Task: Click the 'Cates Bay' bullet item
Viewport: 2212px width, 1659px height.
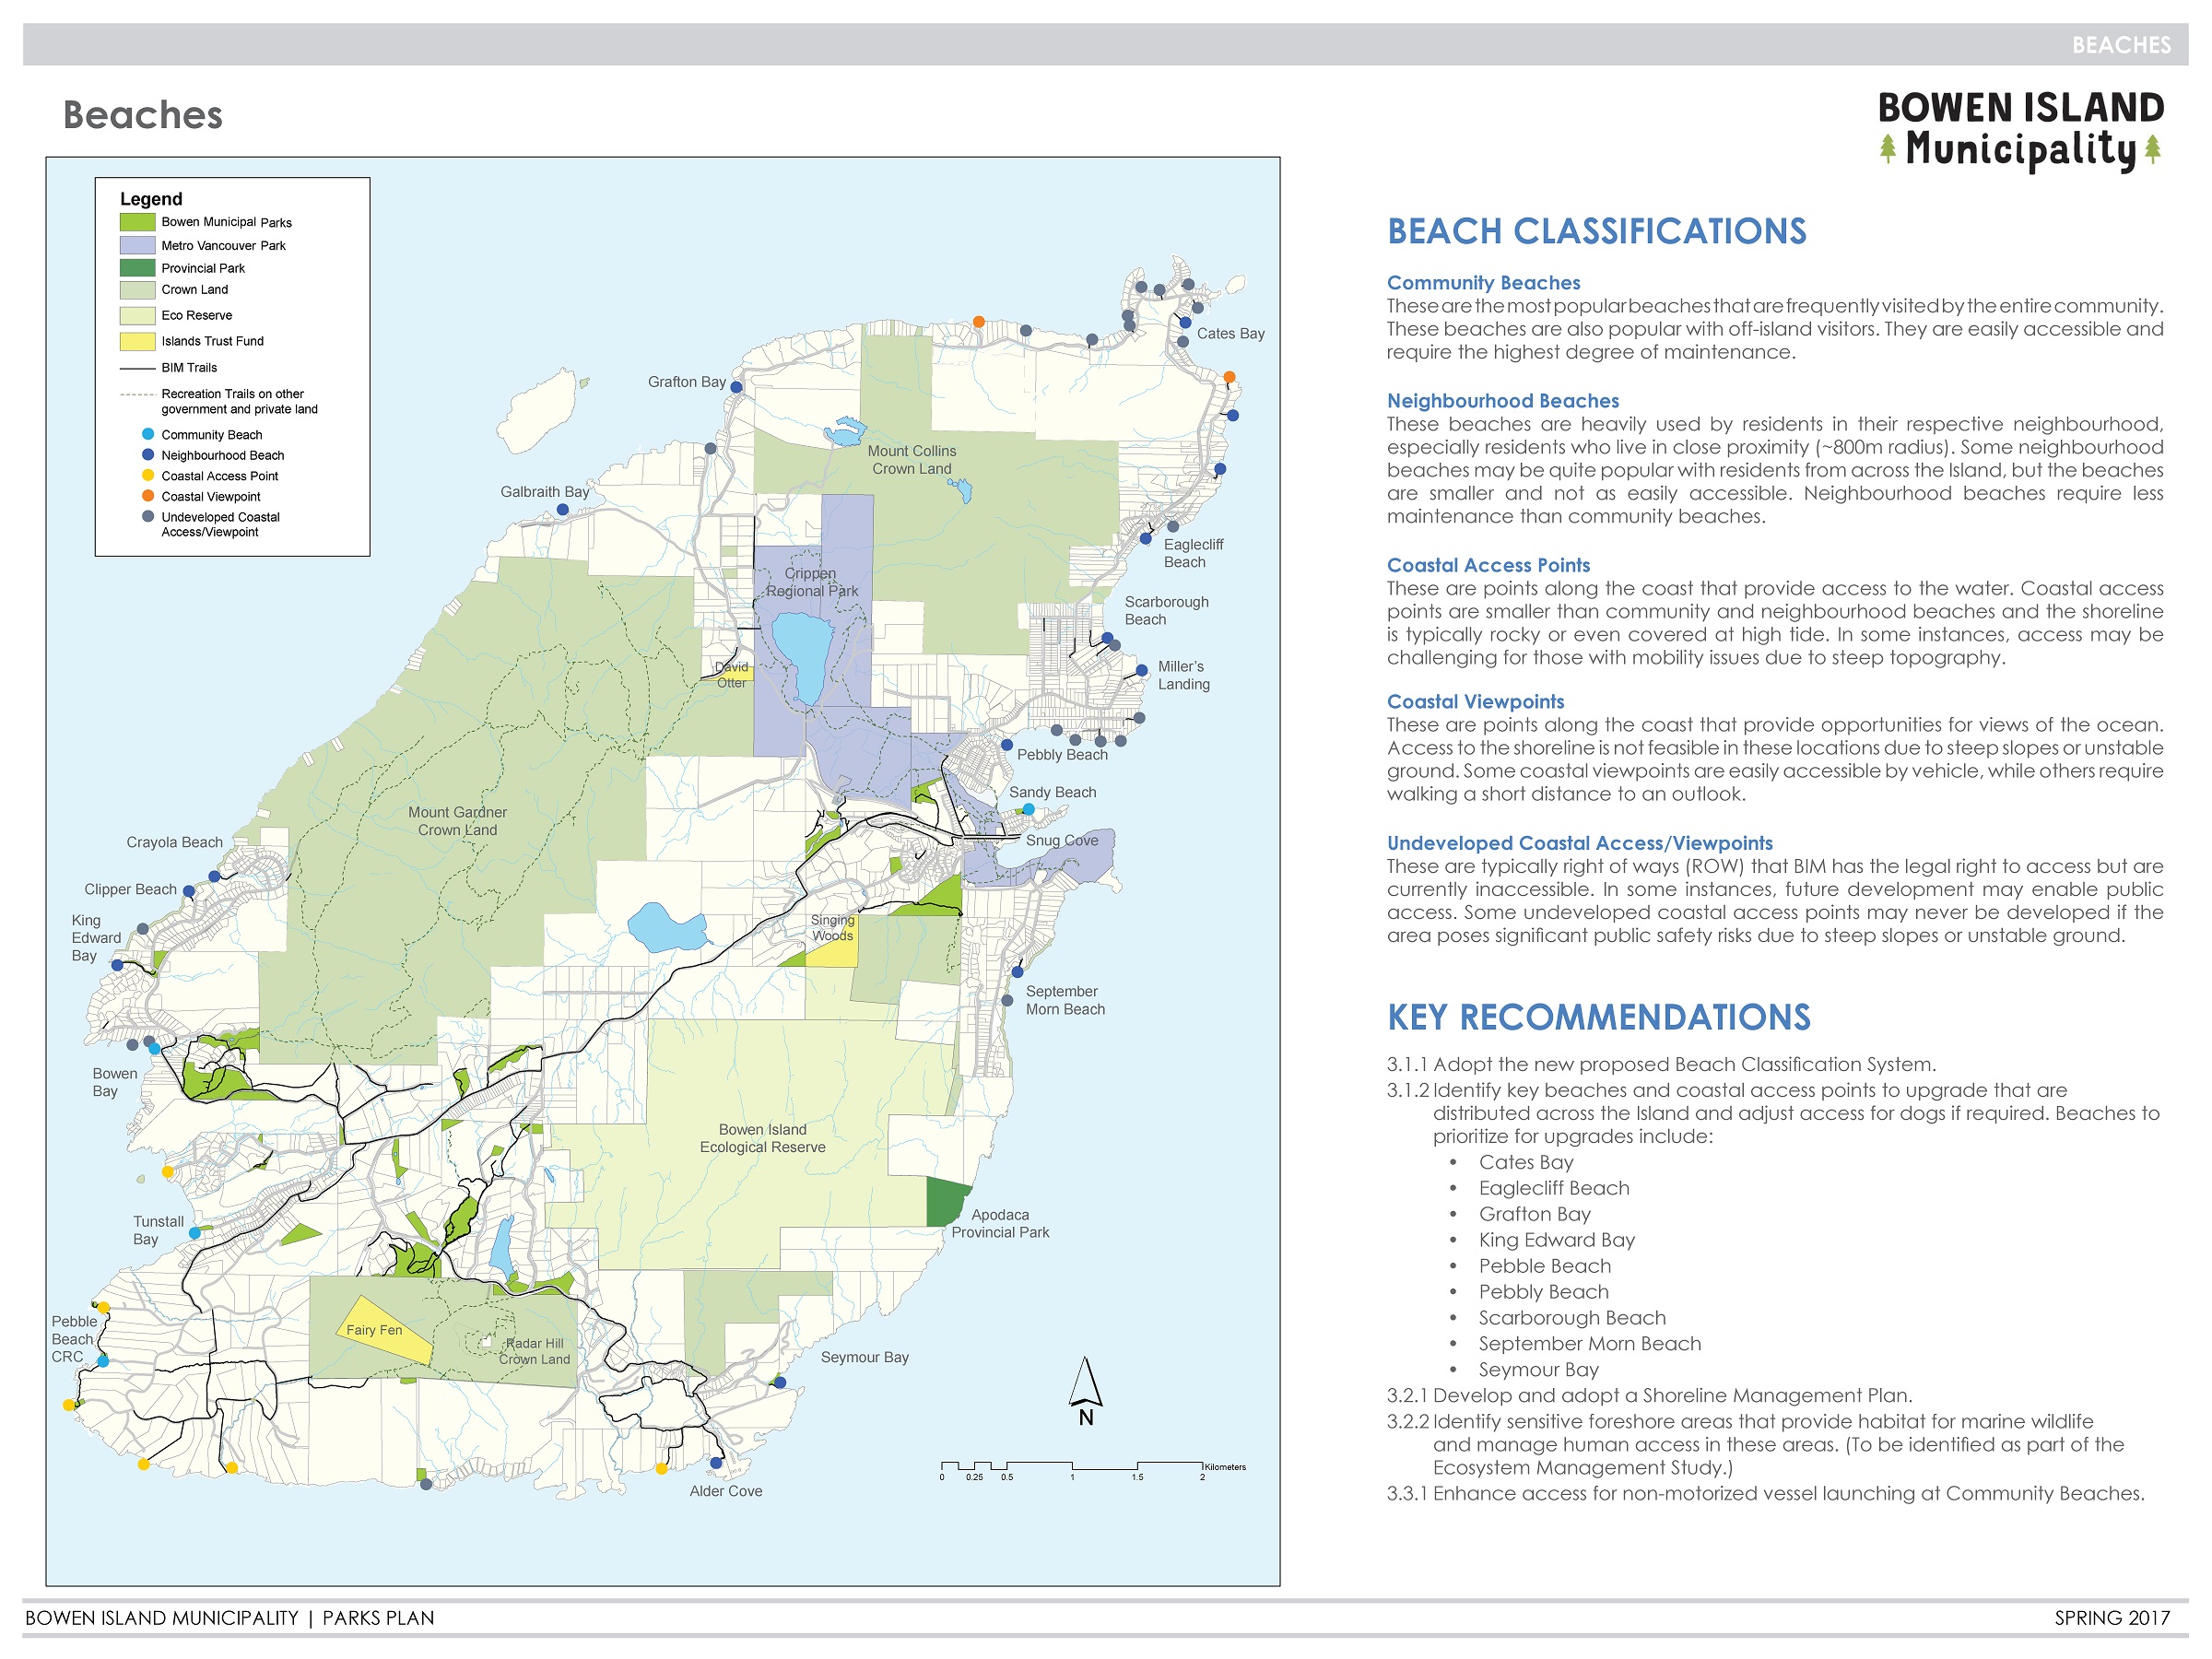Action: tap(1526, 1162)
